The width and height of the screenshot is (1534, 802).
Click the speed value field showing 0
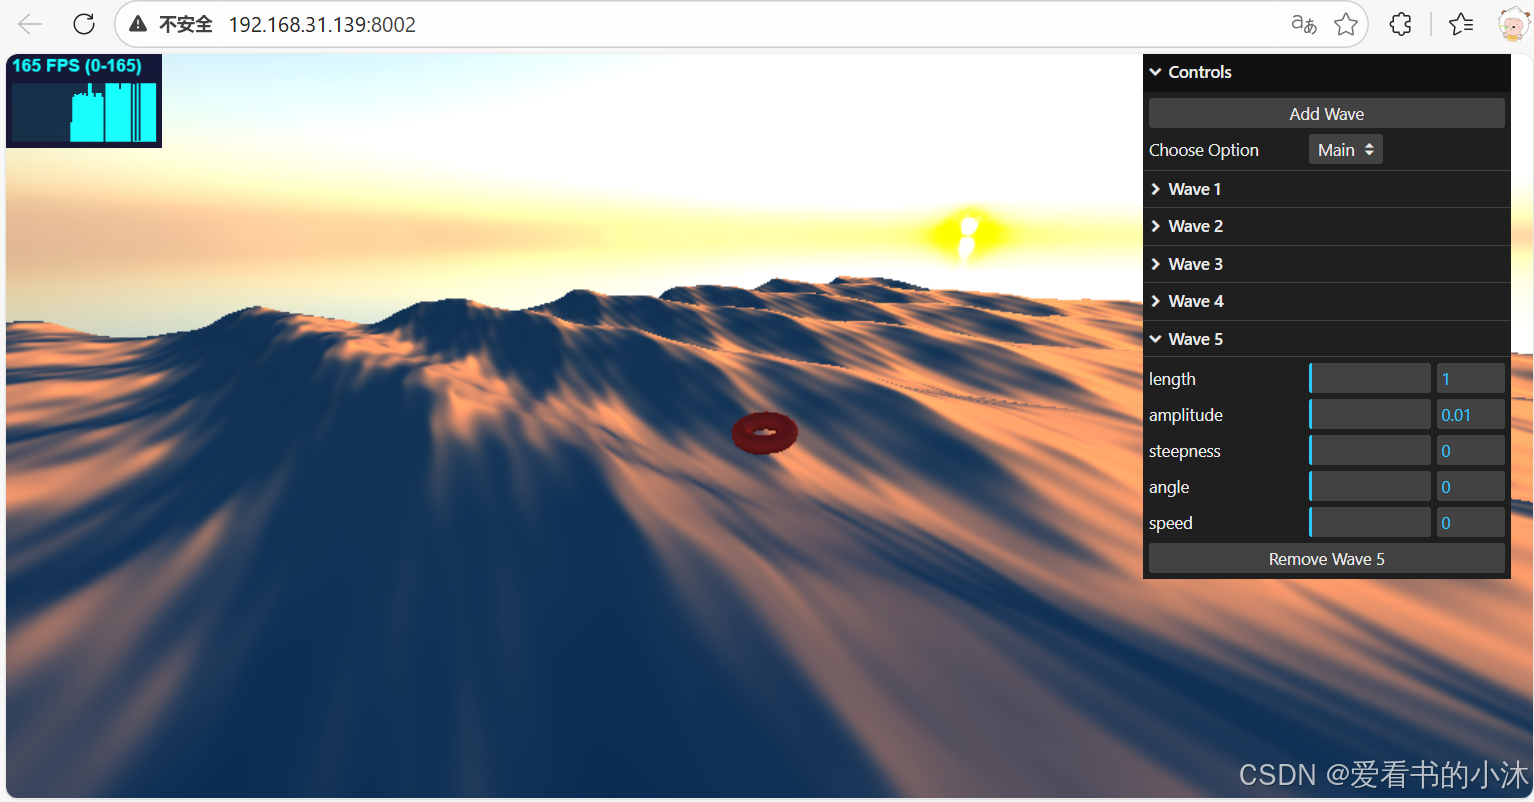point(1471,523)
